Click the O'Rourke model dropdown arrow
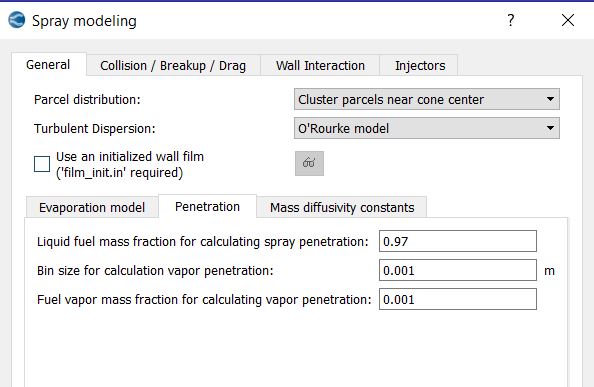 tap(550, 128)
